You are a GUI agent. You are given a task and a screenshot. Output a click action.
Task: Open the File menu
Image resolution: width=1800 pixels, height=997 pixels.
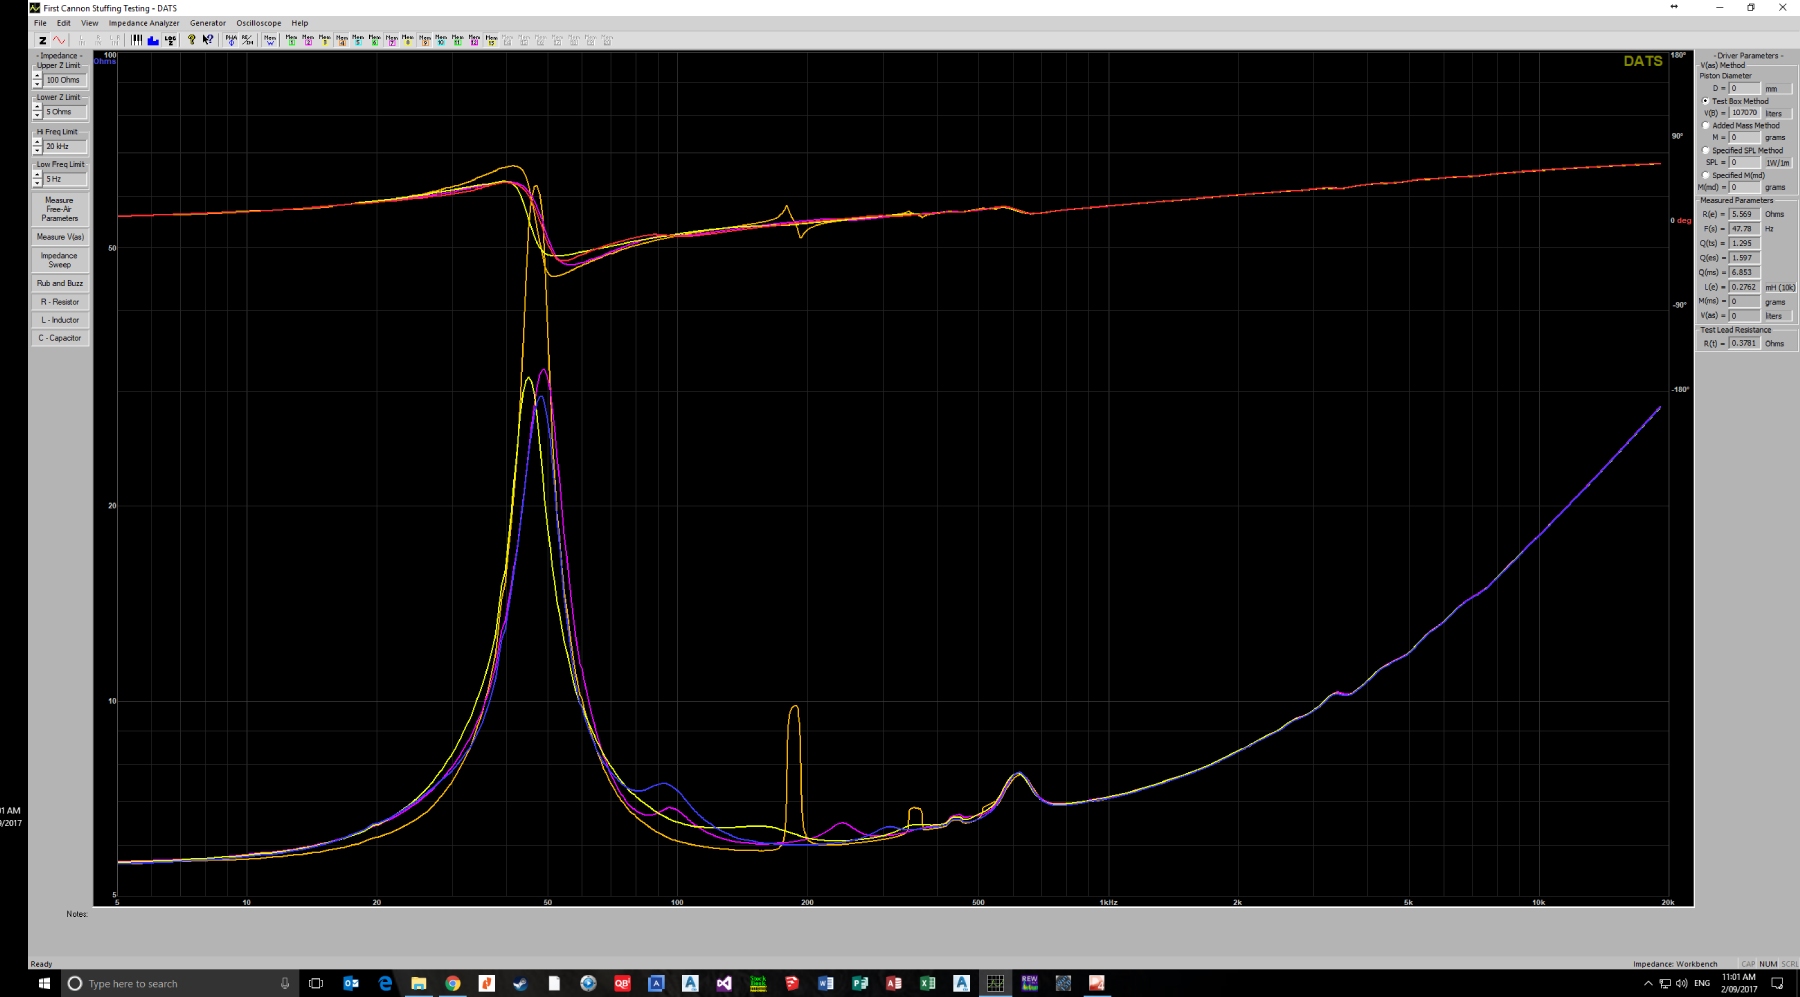pos(40,23)
